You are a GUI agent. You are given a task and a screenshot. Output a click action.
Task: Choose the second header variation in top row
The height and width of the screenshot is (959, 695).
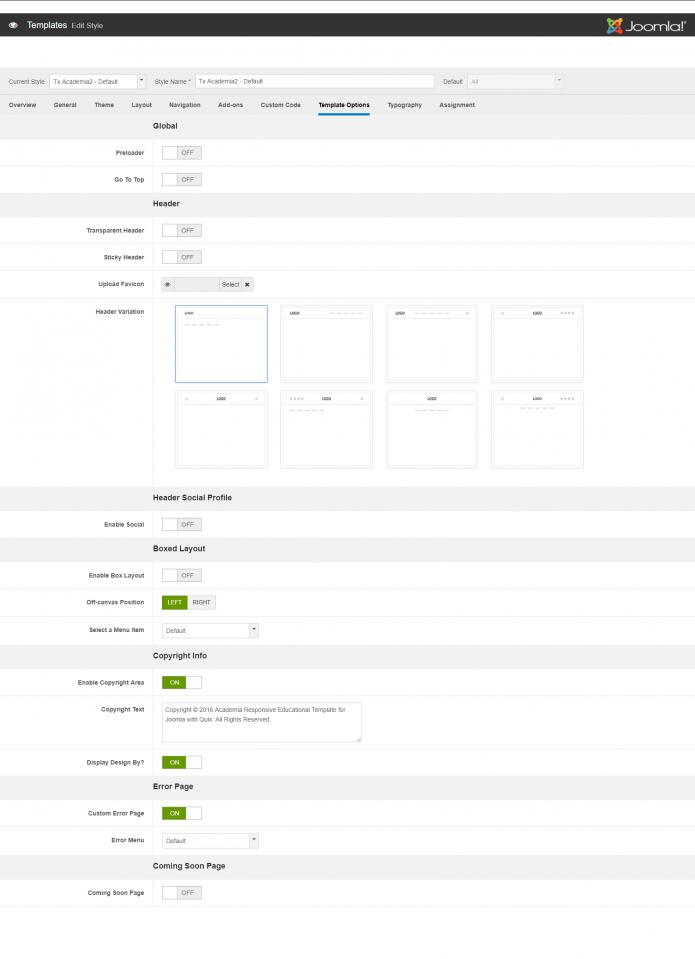point(326,343)
